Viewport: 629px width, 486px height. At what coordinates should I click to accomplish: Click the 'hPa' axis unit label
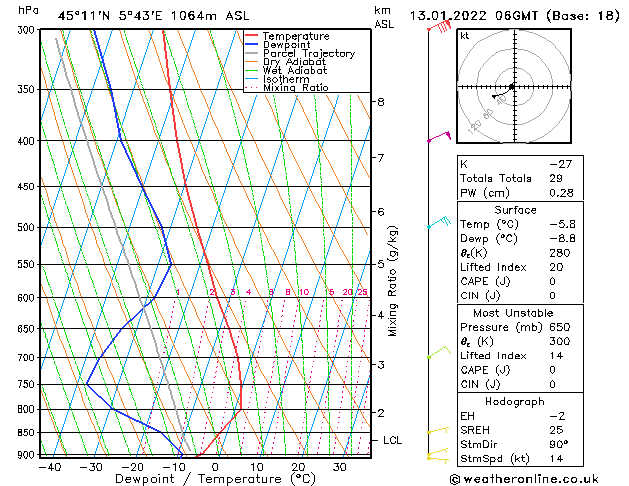coord(28,10)
